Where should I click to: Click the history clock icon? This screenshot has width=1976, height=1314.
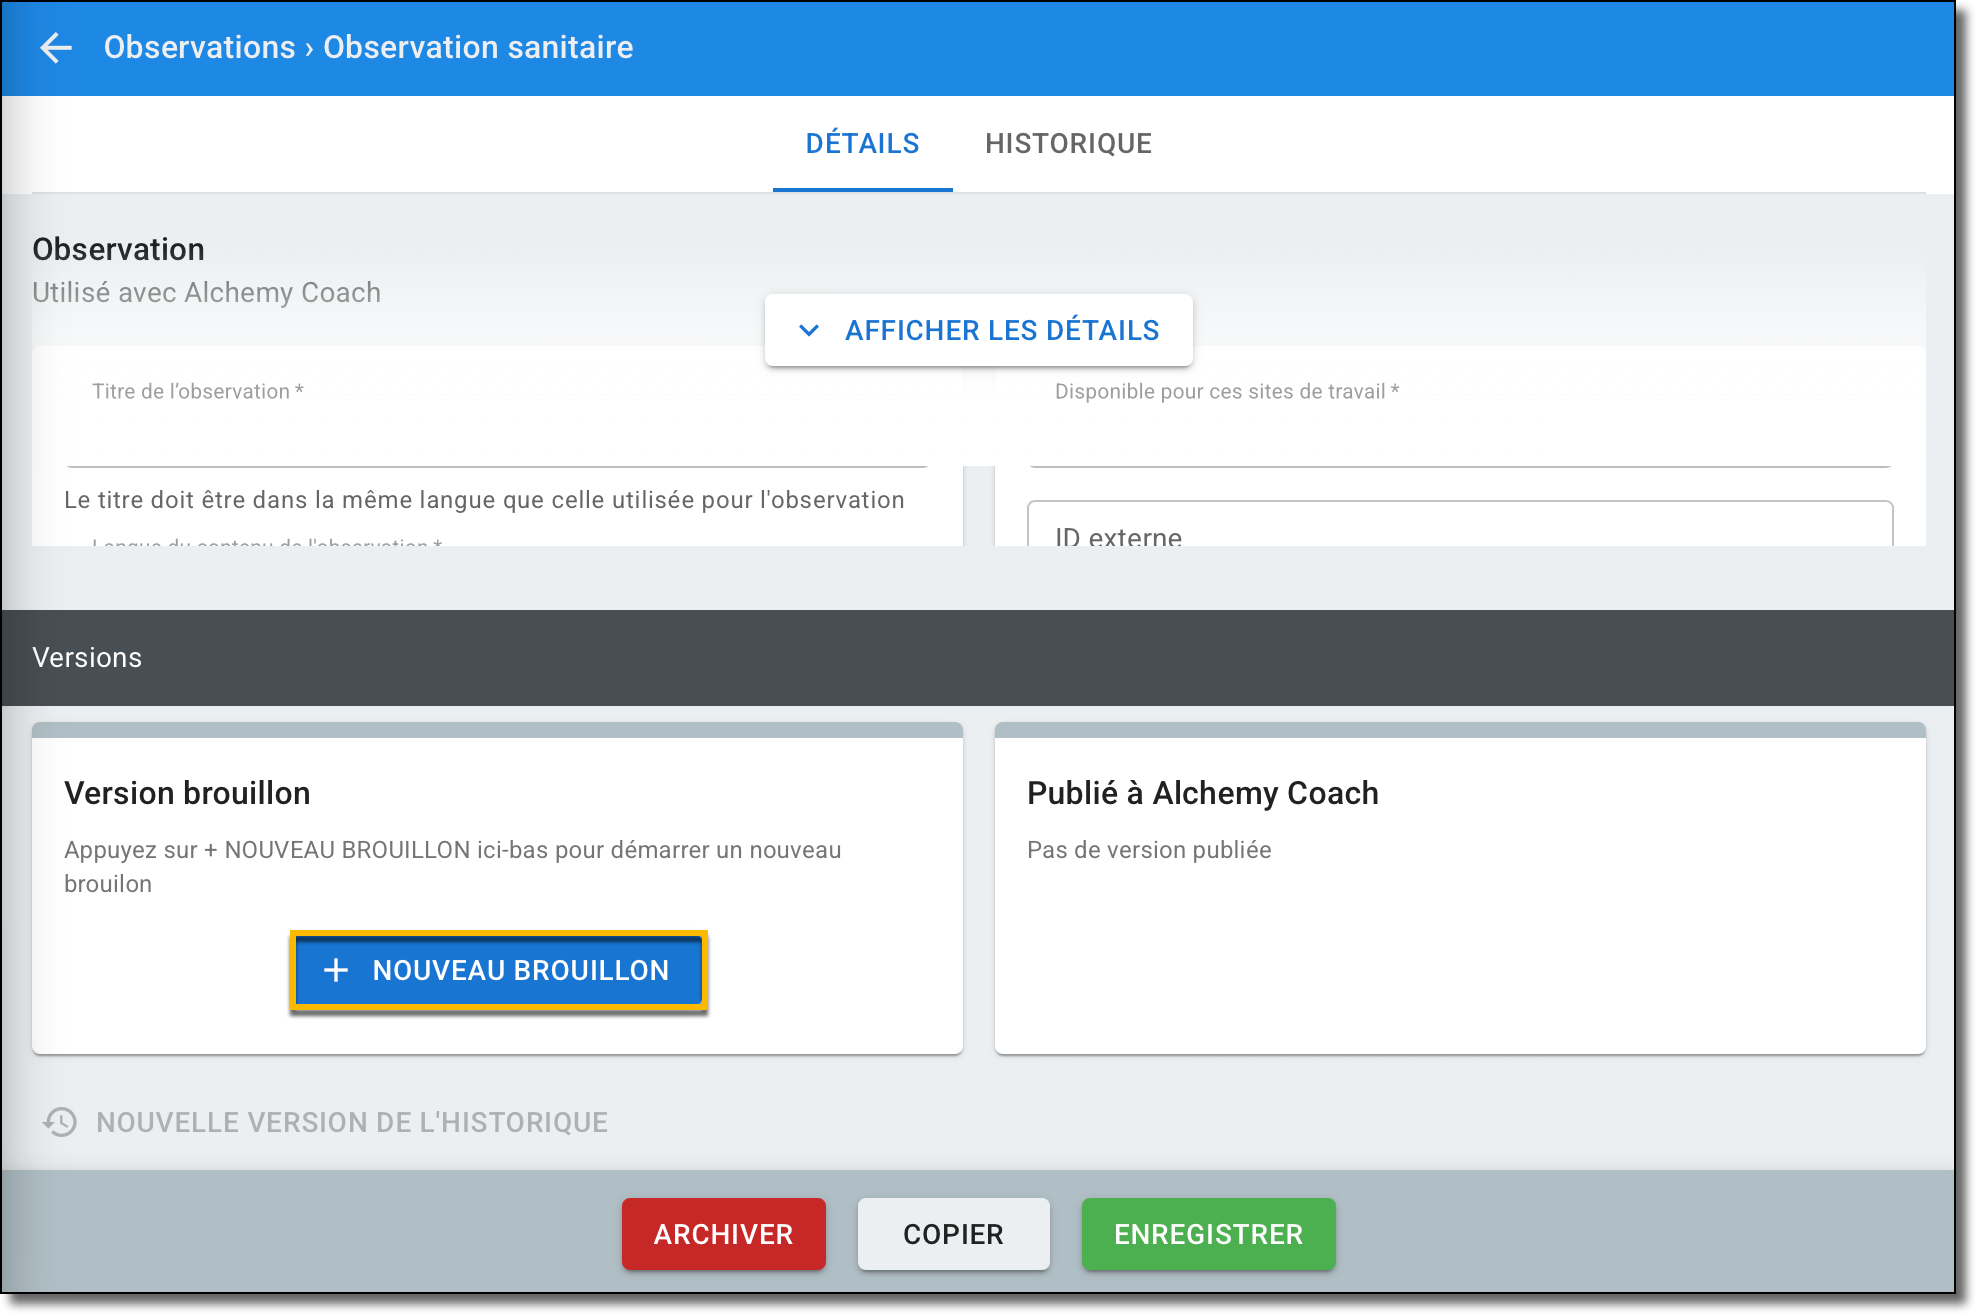[60, 1122]
